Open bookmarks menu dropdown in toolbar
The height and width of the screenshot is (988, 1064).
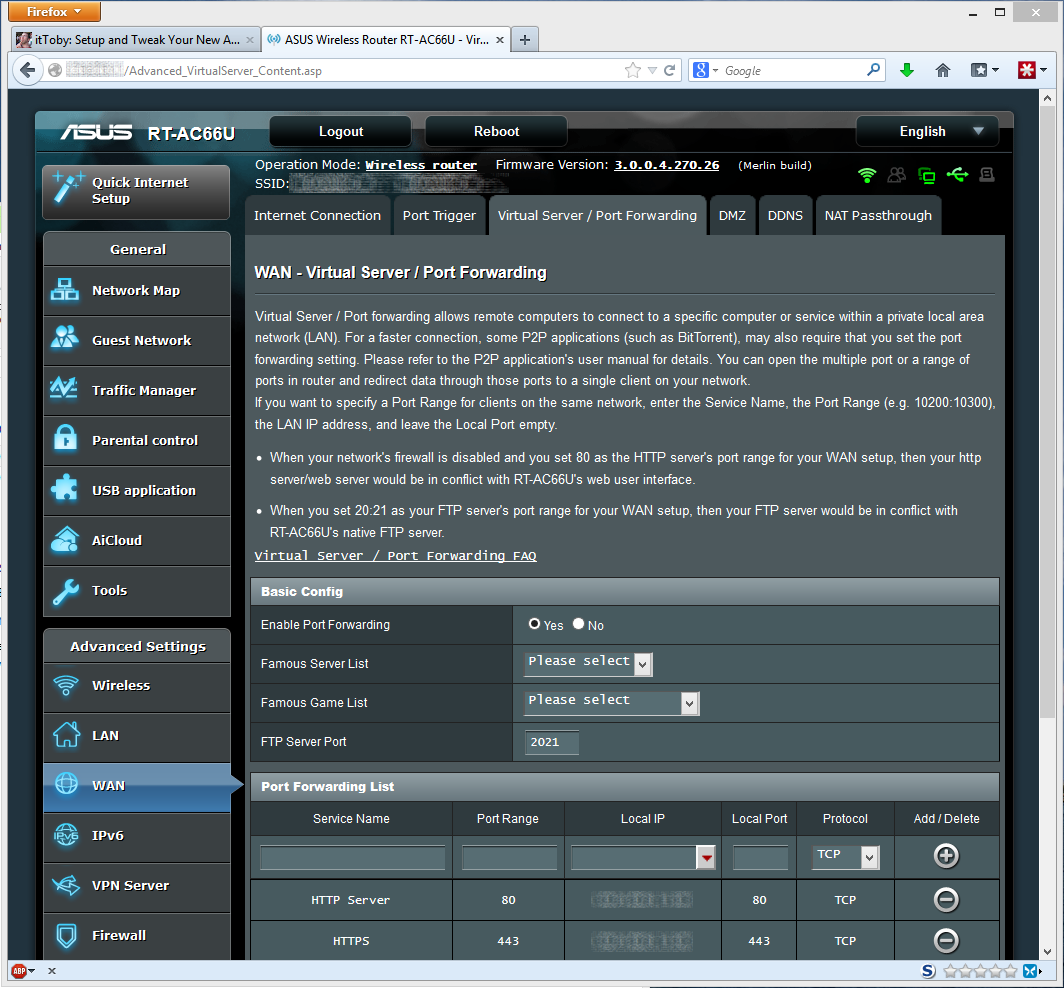tap(985, 70)
